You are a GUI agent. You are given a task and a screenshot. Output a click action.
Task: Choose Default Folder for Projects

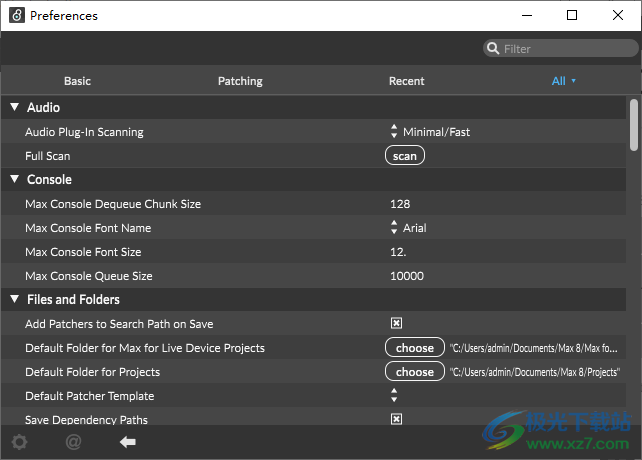(415, 372)
